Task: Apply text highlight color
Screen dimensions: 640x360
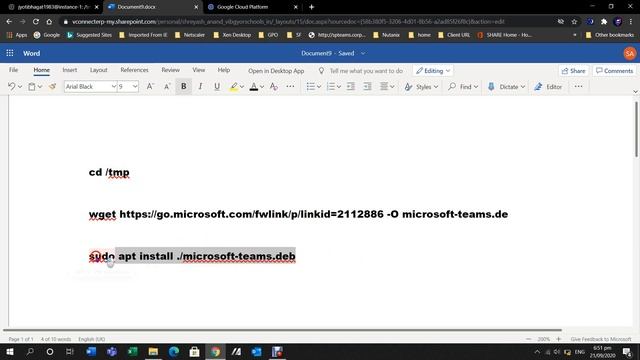Action: [x=233, y=87]
